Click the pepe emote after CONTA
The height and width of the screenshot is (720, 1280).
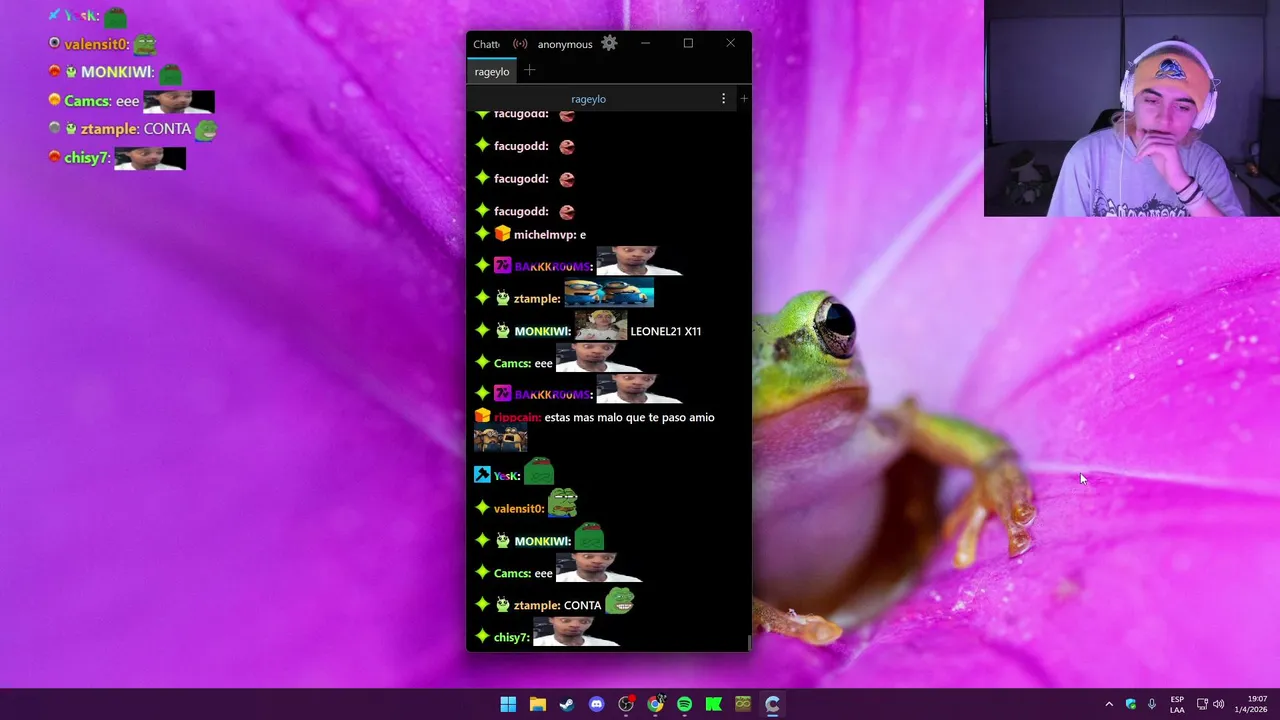point(620,599)
